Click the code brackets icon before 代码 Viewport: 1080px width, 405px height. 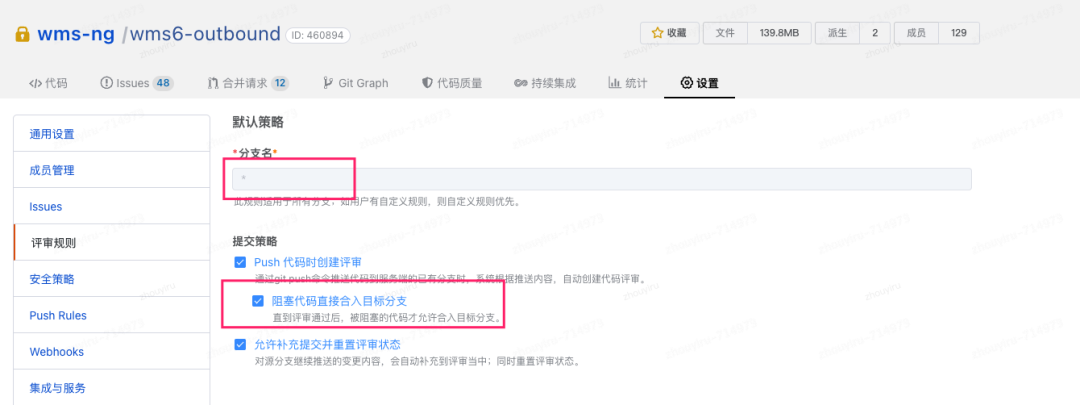35,83
